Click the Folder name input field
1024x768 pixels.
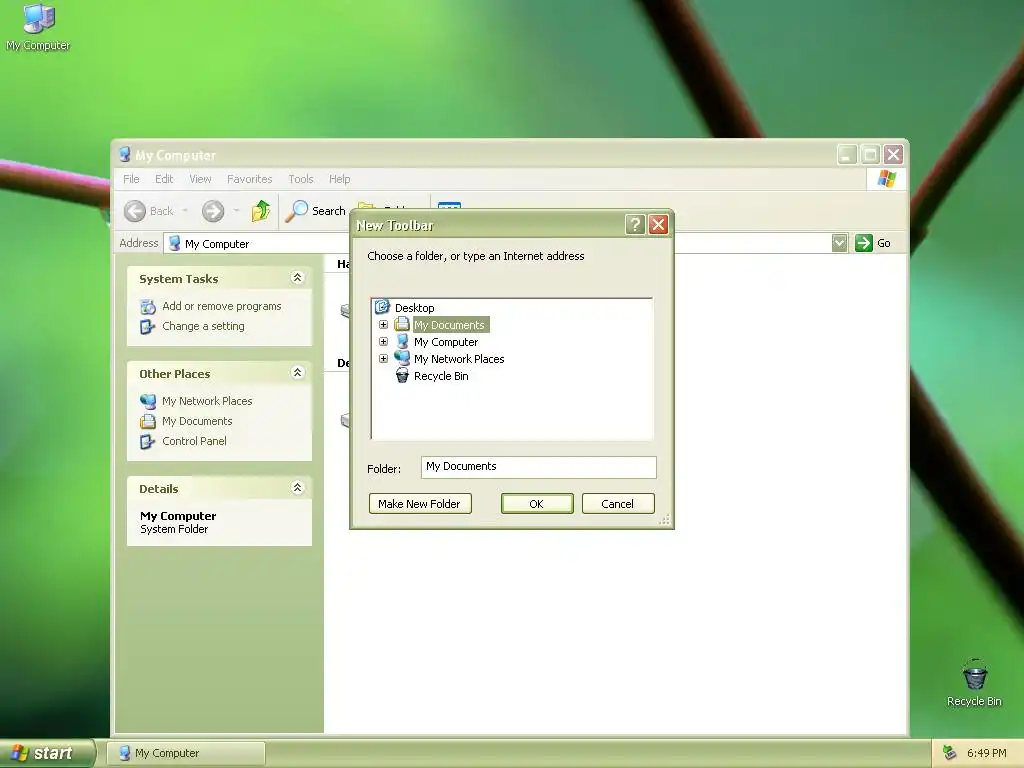pyautogui.click(x=539, y=467)
